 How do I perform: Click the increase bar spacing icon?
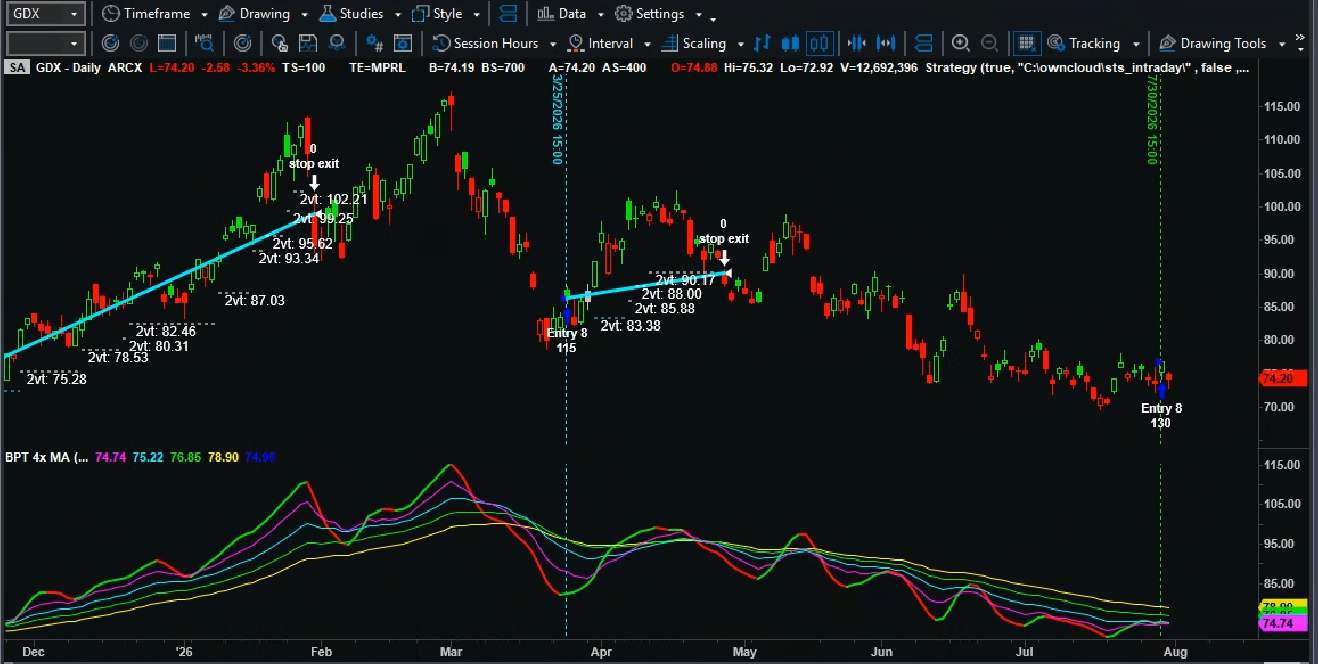pos(886,43)
